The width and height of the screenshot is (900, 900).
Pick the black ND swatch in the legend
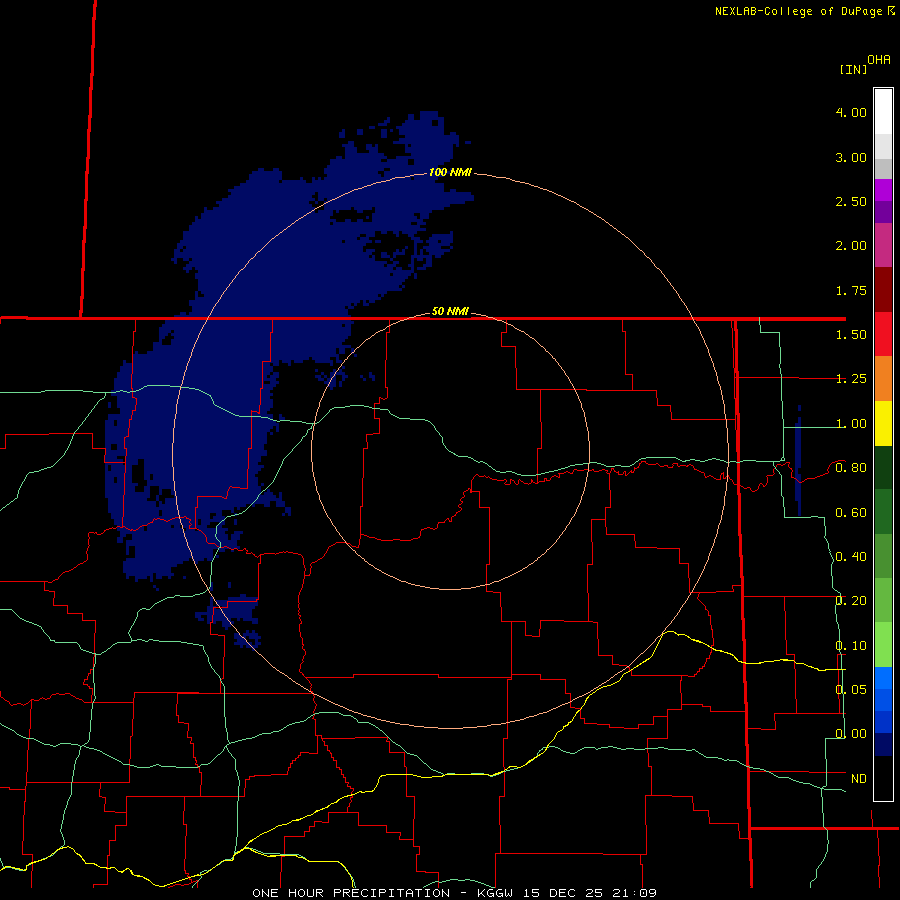883,778
